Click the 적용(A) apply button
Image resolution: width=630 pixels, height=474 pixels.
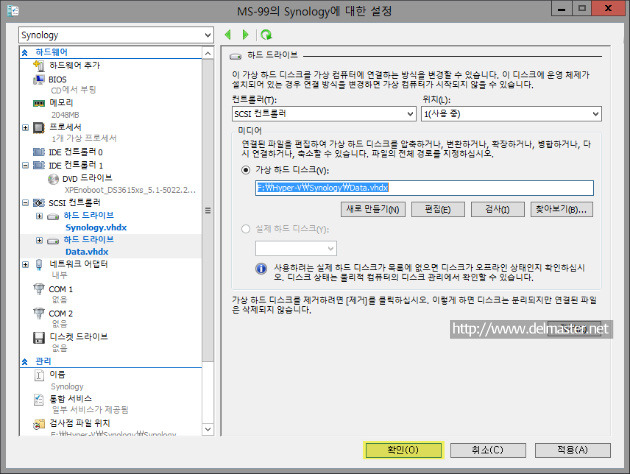pos(573,450)
